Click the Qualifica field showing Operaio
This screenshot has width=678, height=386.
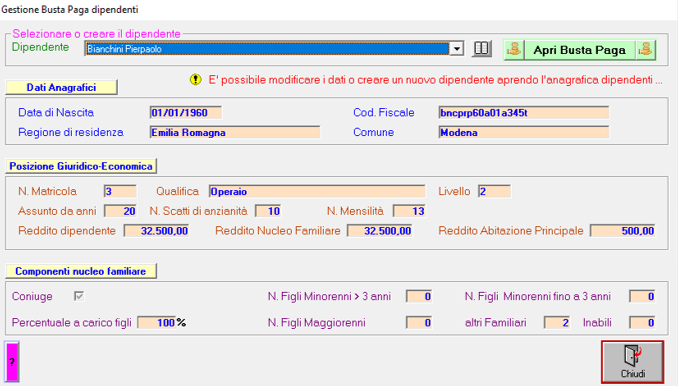click(x=317, y=191)
